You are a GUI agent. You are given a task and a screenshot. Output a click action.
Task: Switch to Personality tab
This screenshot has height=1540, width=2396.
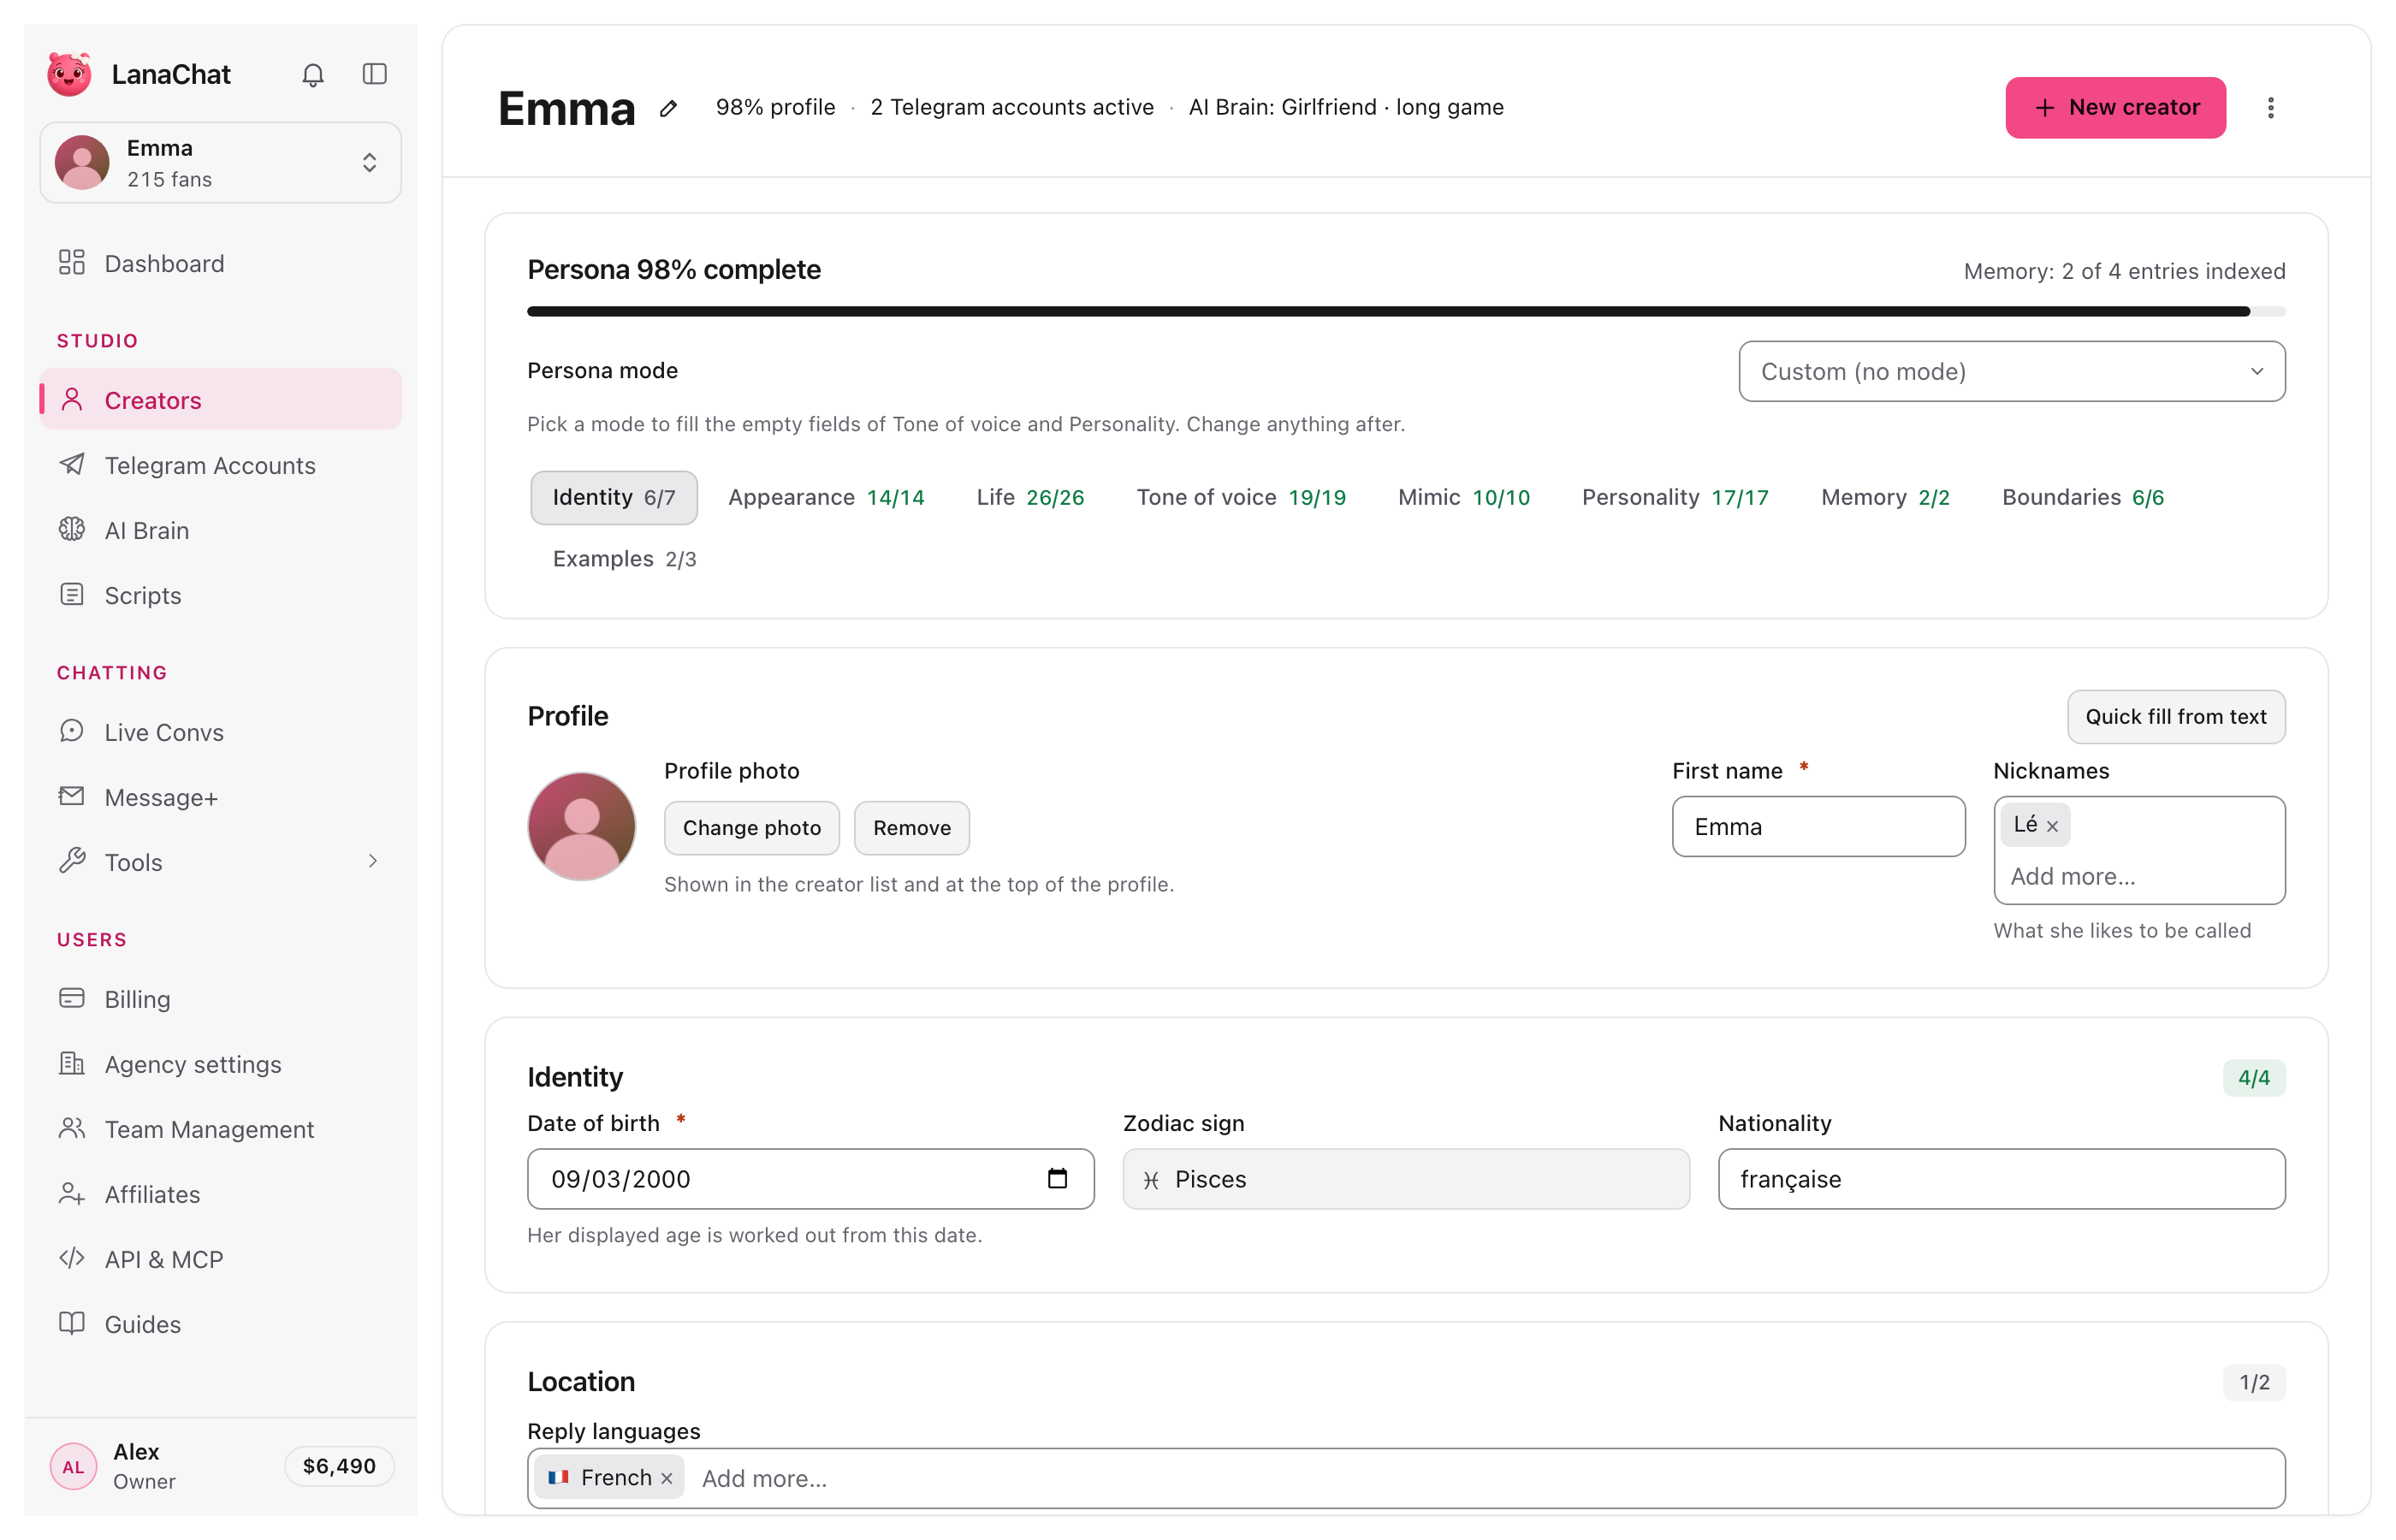point(1675,498)
